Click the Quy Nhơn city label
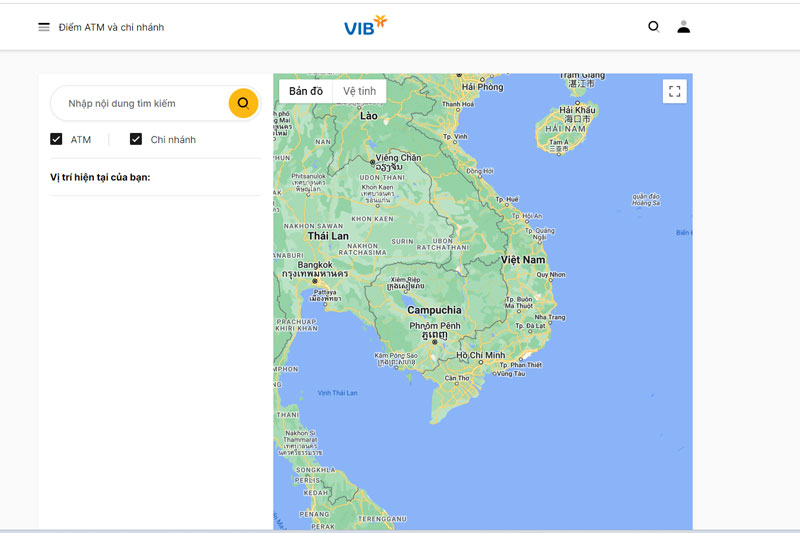The image size is (800, 533). pos(551,274)
